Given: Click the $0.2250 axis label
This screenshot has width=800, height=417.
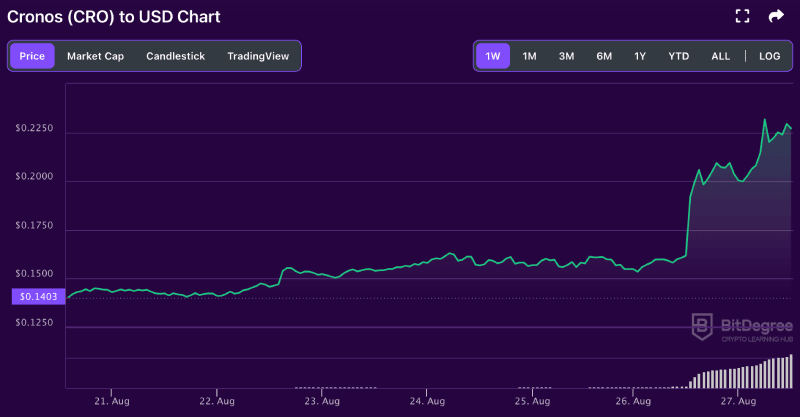Looking at the screenshot, I should coord(34,128).
